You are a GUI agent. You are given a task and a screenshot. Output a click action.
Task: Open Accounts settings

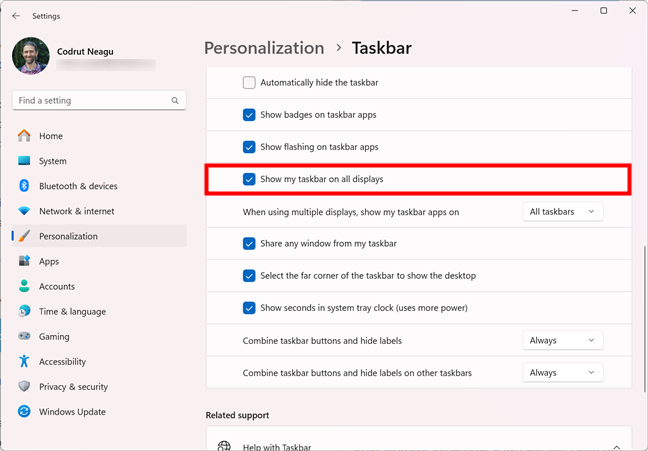[x=99, y=286]
